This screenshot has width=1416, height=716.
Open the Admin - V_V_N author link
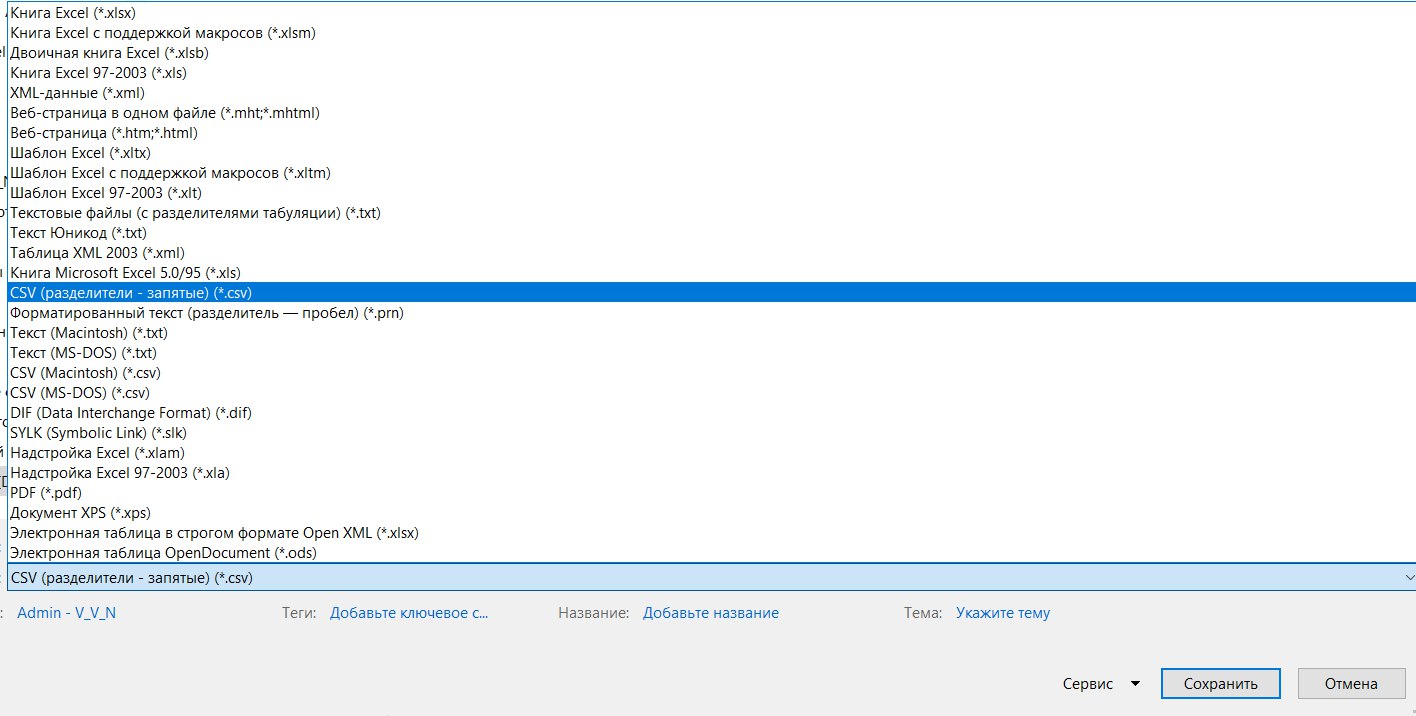coord(67,613)
